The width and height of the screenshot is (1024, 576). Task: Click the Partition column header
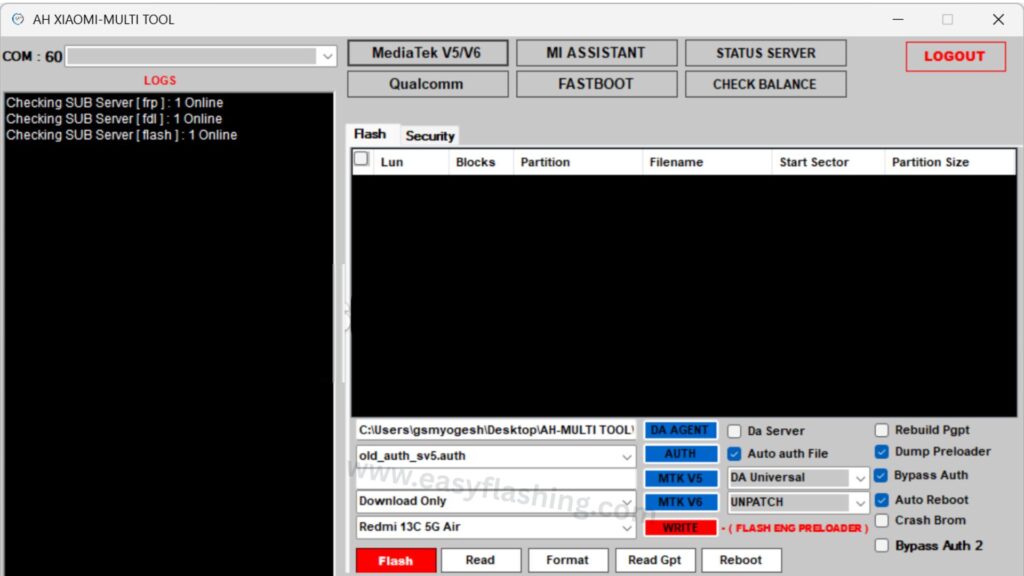point(545,162)
